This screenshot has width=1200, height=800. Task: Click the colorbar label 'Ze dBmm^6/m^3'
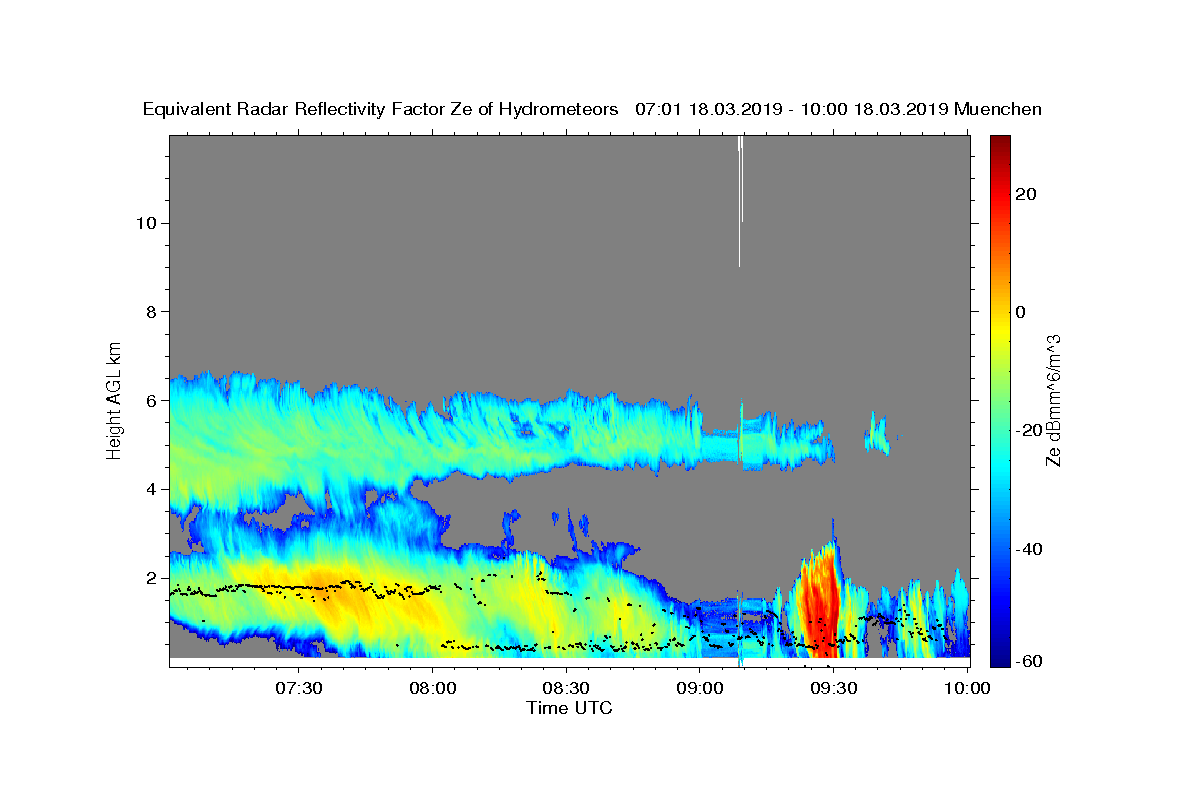(1052, 400)
